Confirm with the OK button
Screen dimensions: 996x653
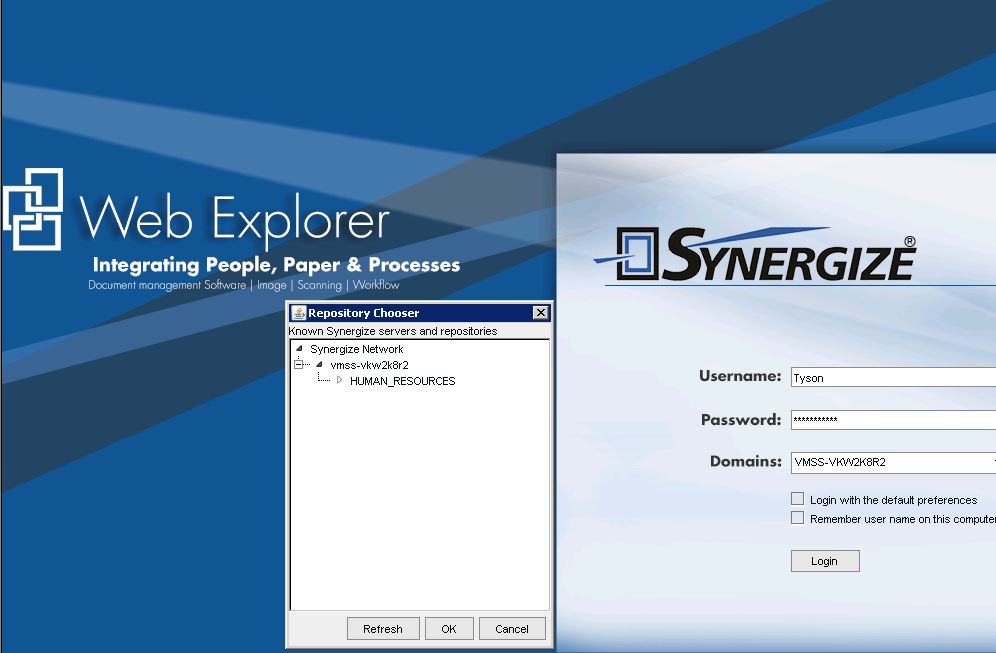tap(449, 629)
